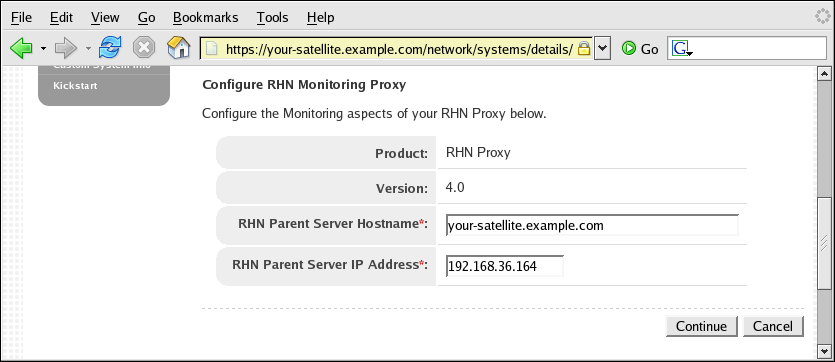Open the View menu
Screen dimensions: 835x362
pyautogui.click(x=105, y=18)
